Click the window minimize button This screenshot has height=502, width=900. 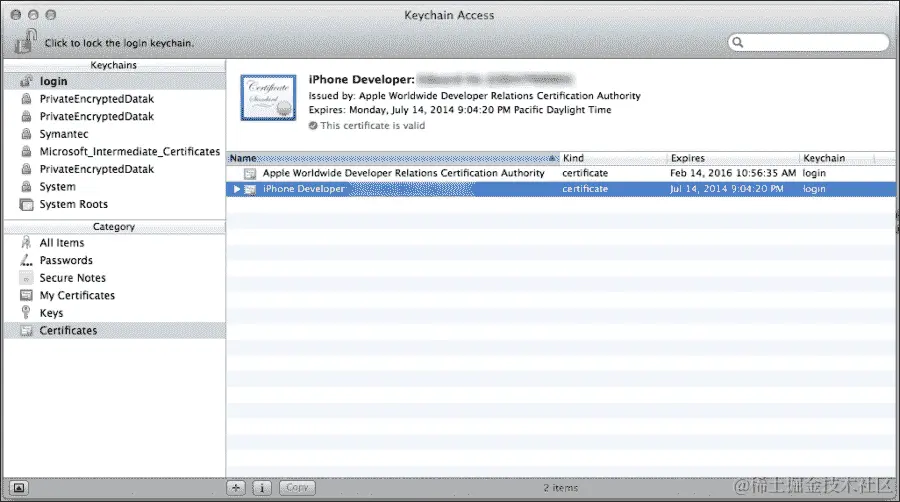(33, 15)
